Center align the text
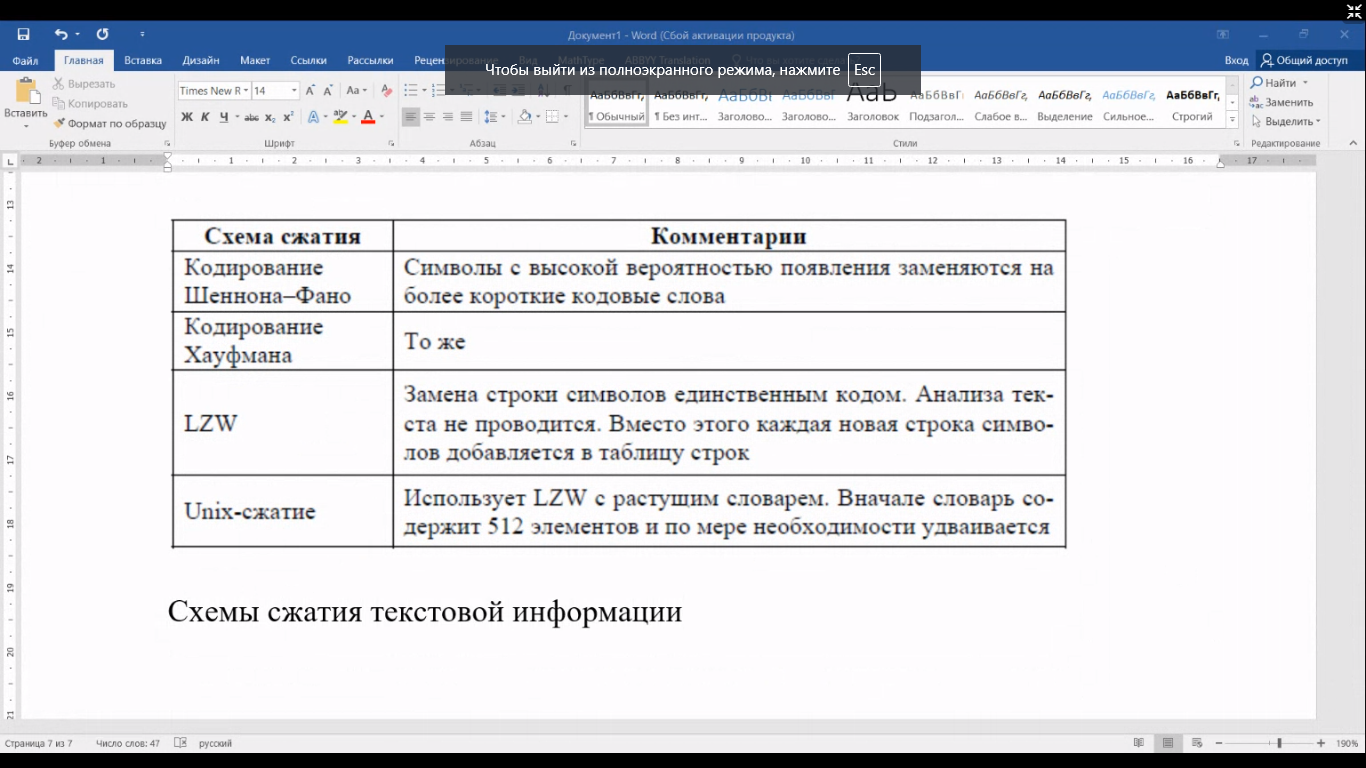The height and width of the screenshot is (768, 1366). click(429, 117)
